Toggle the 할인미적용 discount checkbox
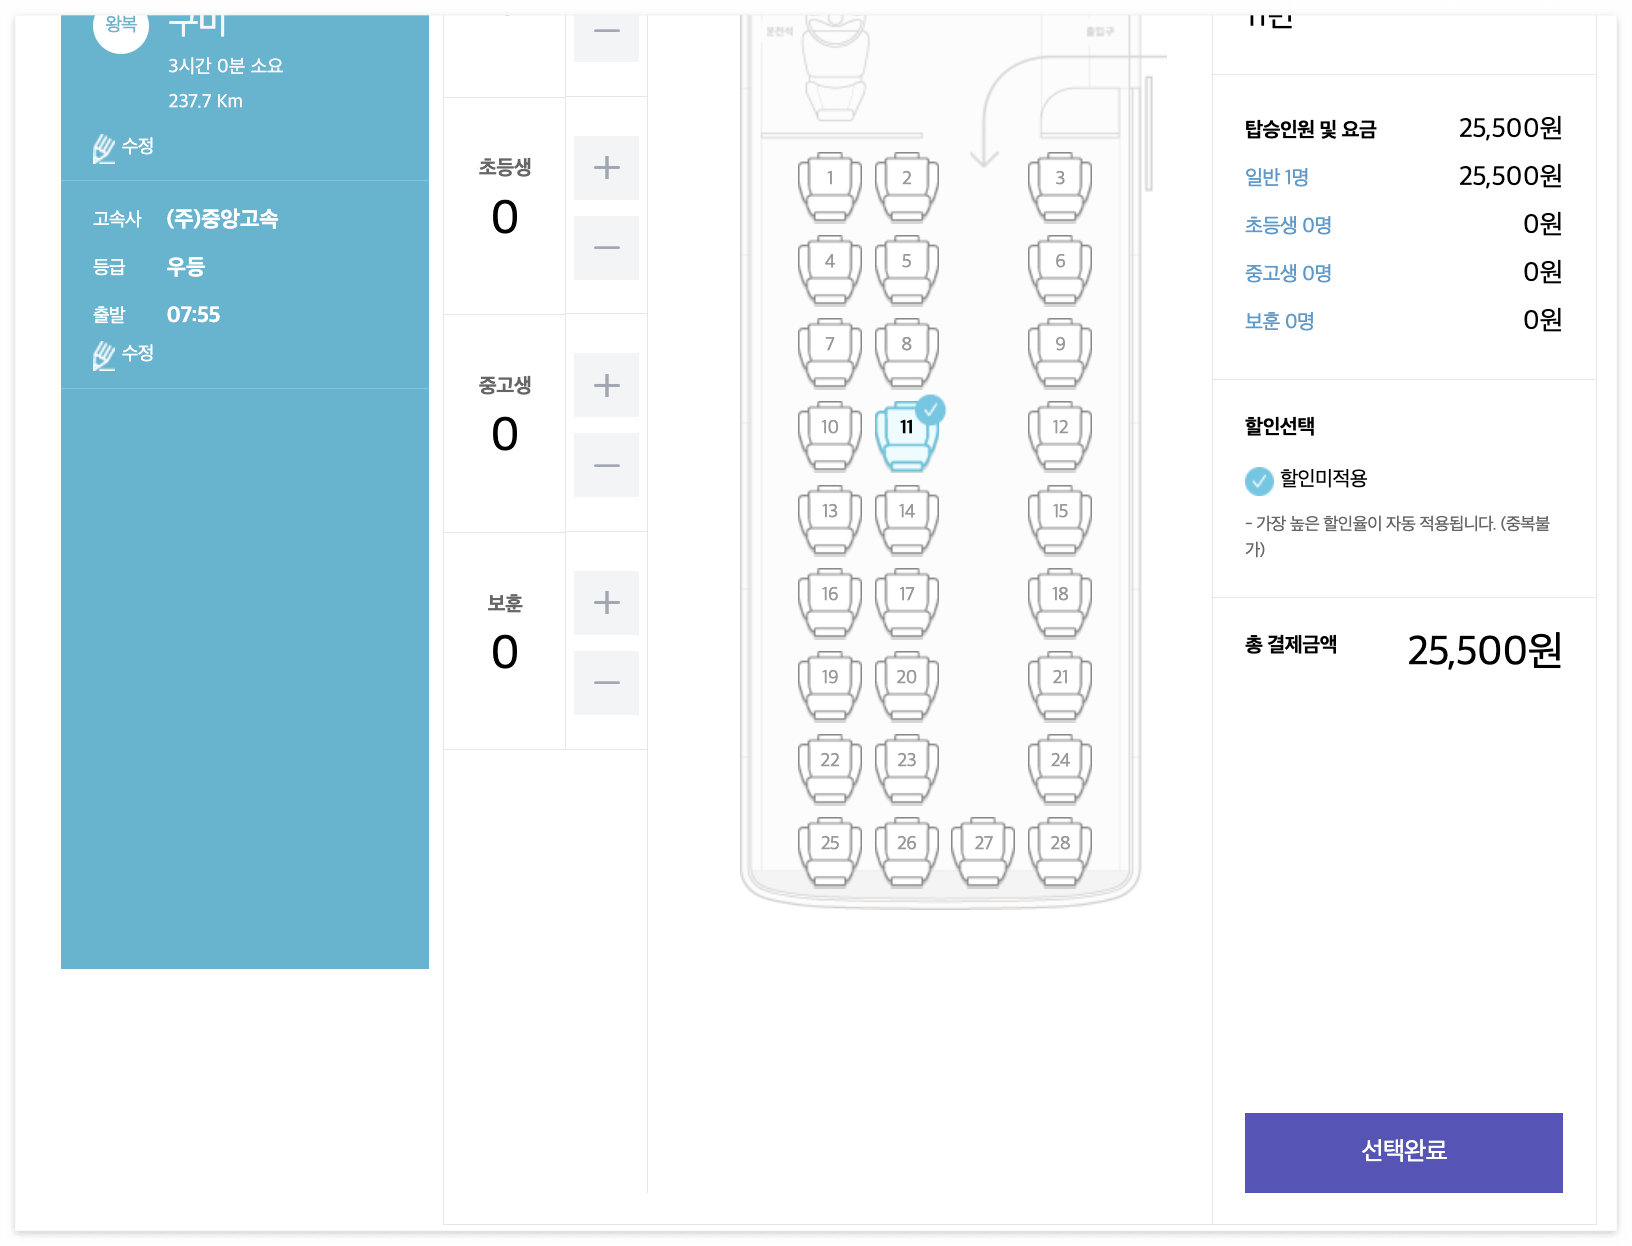 tap(1259, 480)
